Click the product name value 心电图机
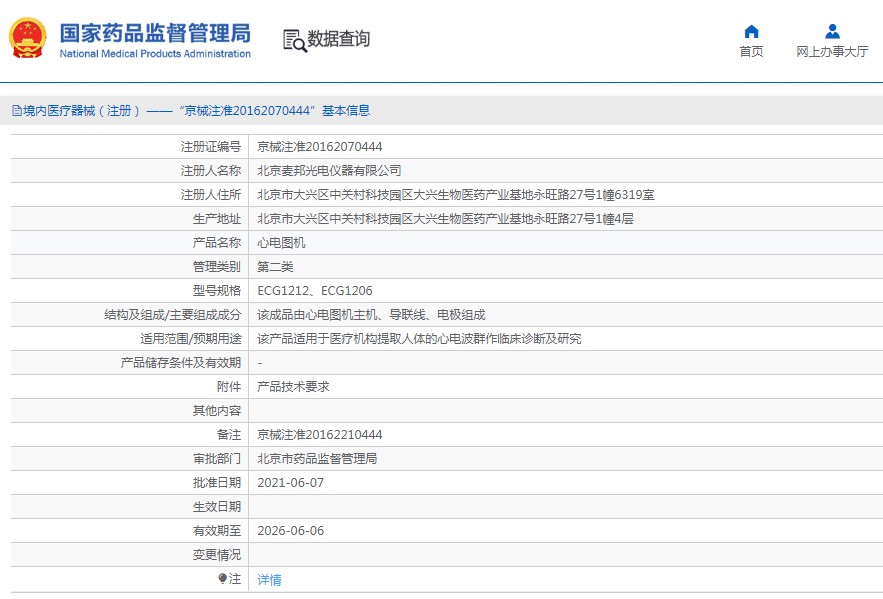Image resolution: width=883 pixels, height=599 pixels. pos(281,243)
